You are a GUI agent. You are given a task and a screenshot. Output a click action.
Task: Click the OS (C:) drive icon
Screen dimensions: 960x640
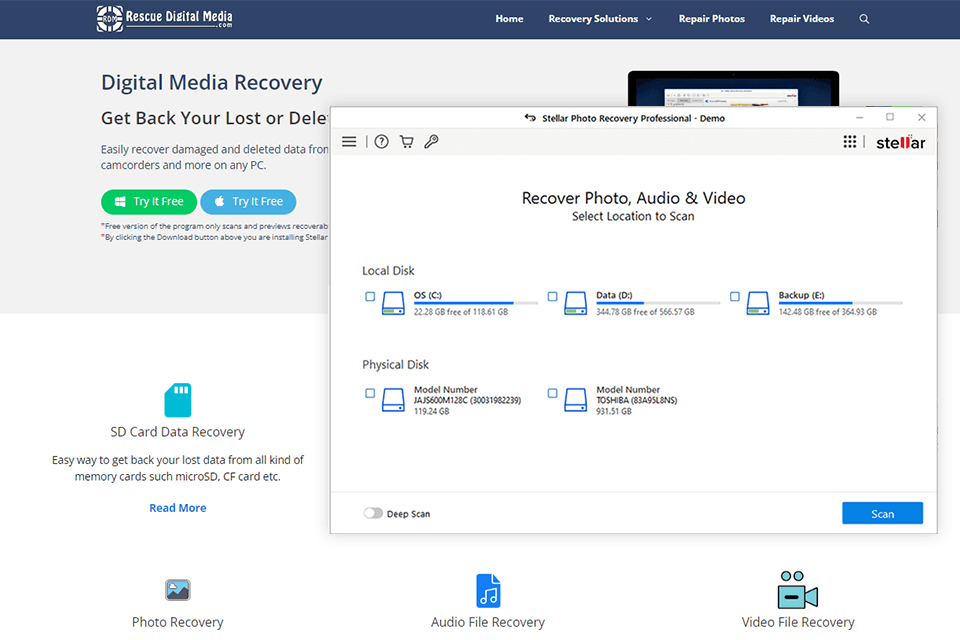click(393, 303)
